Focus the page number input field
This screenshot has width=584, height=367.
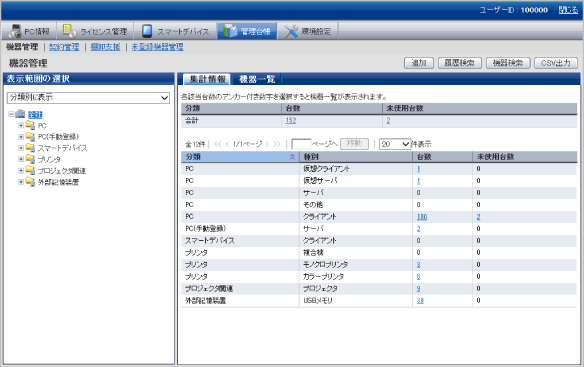tap(301, 144)
